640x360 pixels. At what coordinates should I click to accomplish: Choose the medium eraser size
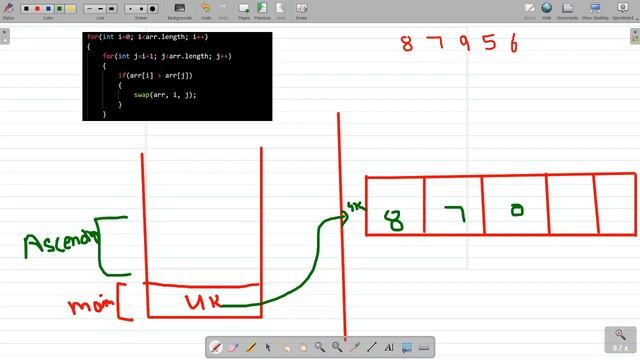(x=141, y=9)
